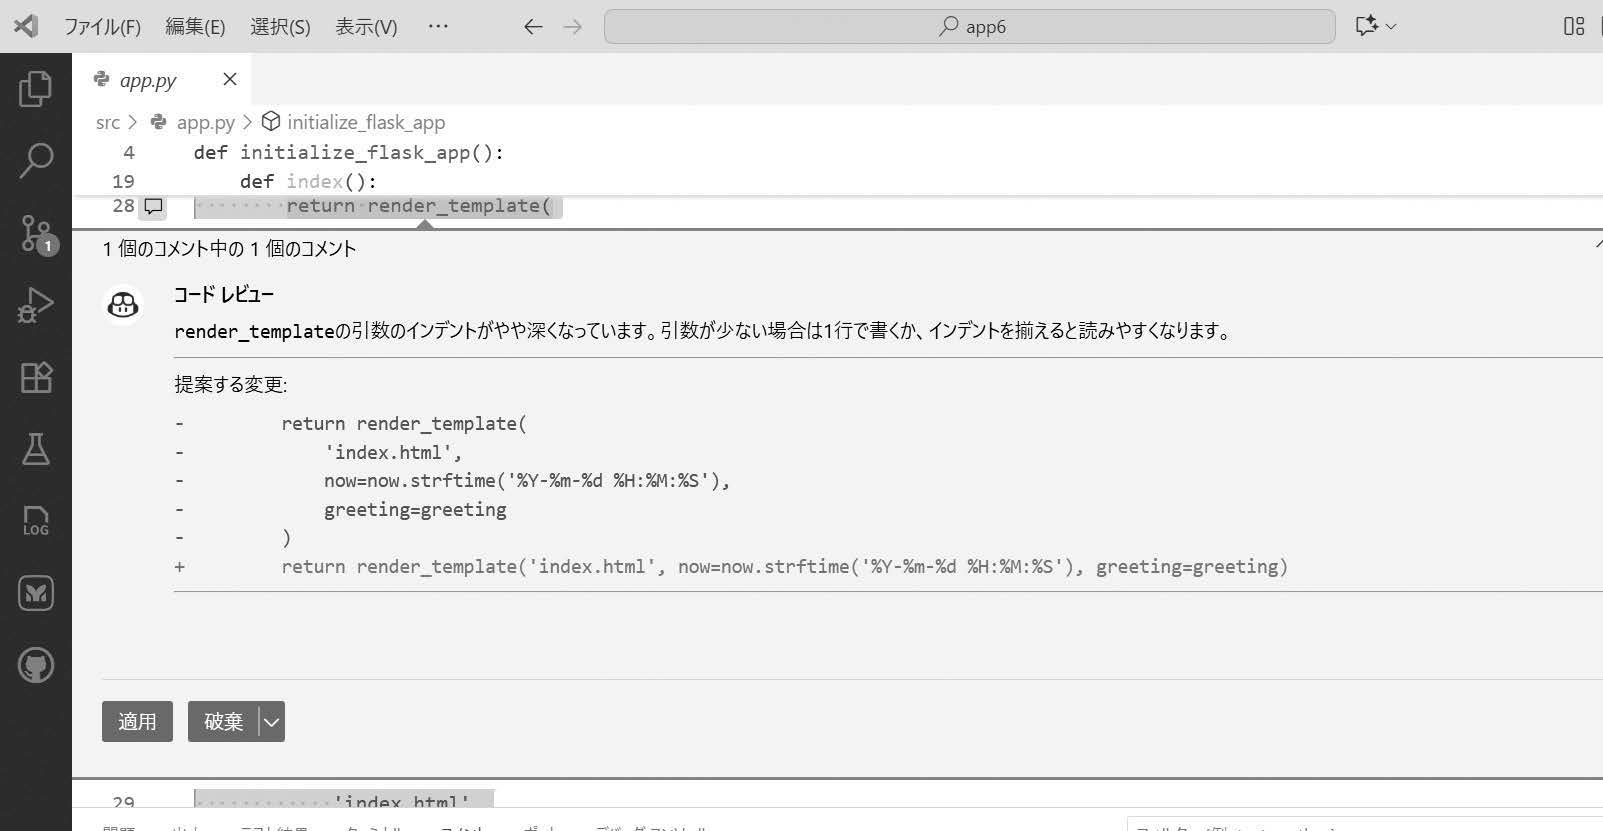Open the 編集(E) menu
1603x831 pixels.
[x=195, y=27]
